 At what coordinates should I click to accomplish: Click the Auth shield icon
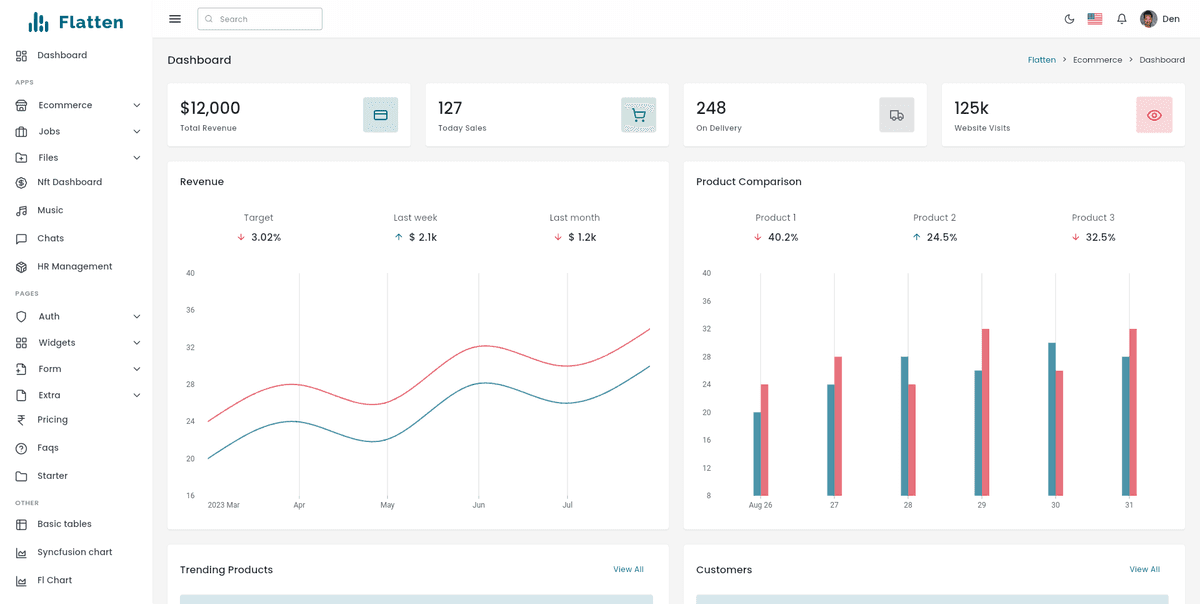click(22, 316)
